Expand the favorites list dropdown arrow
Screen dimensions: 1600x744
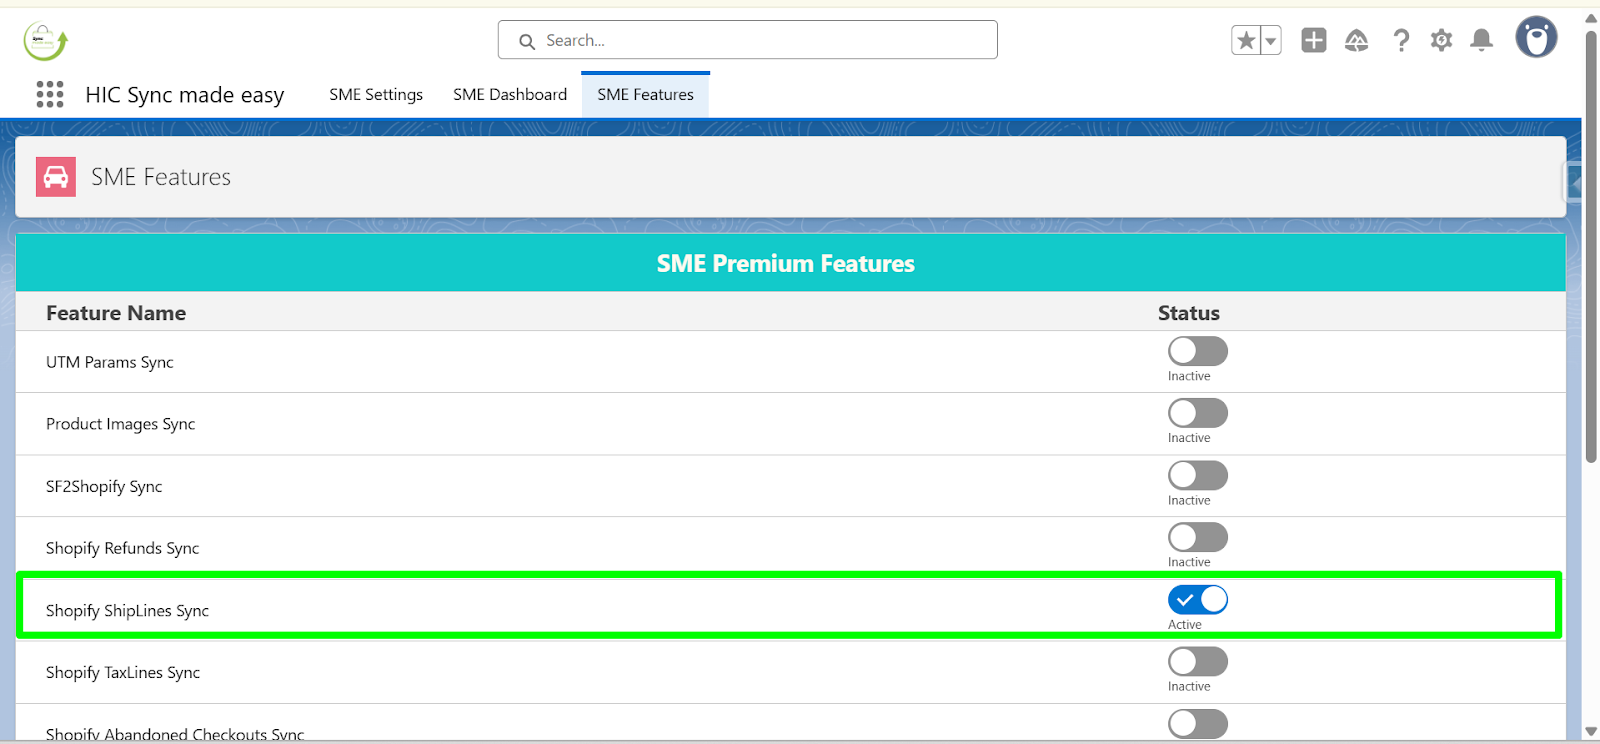pos(1271,41)
